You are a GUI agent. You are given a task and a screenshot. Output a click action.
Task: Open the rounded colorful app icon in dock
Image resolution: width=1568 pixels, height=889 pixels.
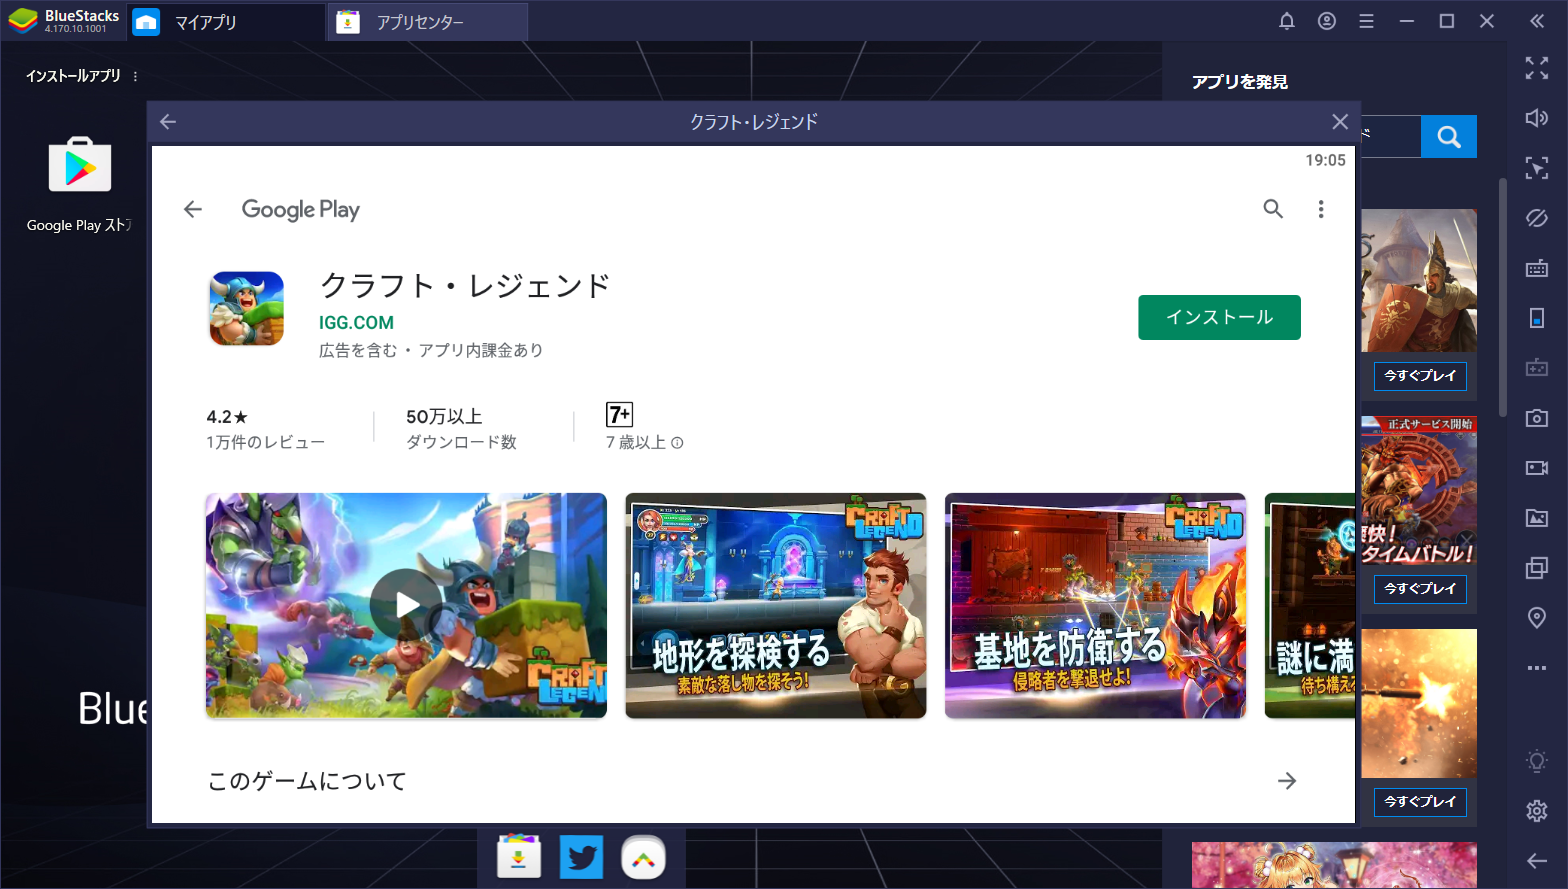643,858
